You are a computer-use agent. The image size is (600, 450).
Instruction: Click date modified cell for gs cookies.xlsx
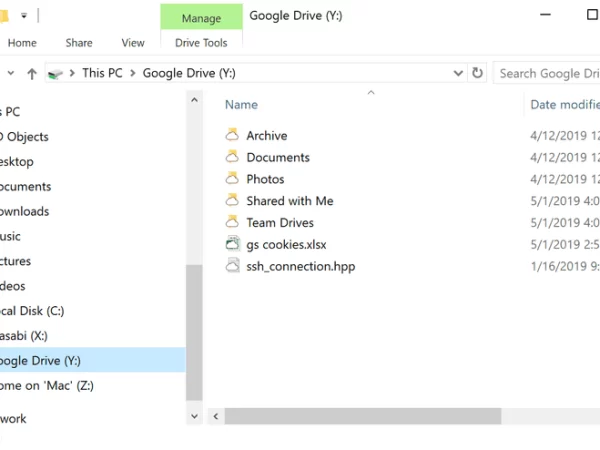(565, 245)
